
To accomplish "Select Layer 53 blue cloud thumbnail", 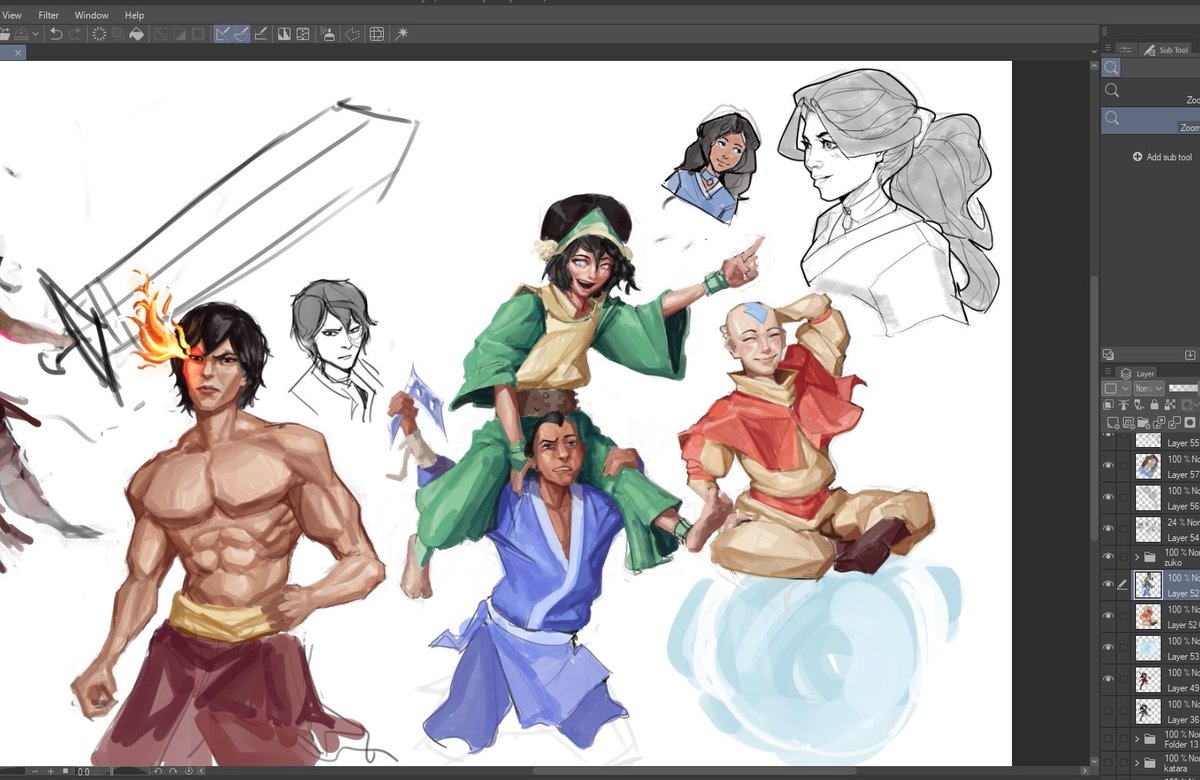I will pyautogui.click(x=1148, y=647).
